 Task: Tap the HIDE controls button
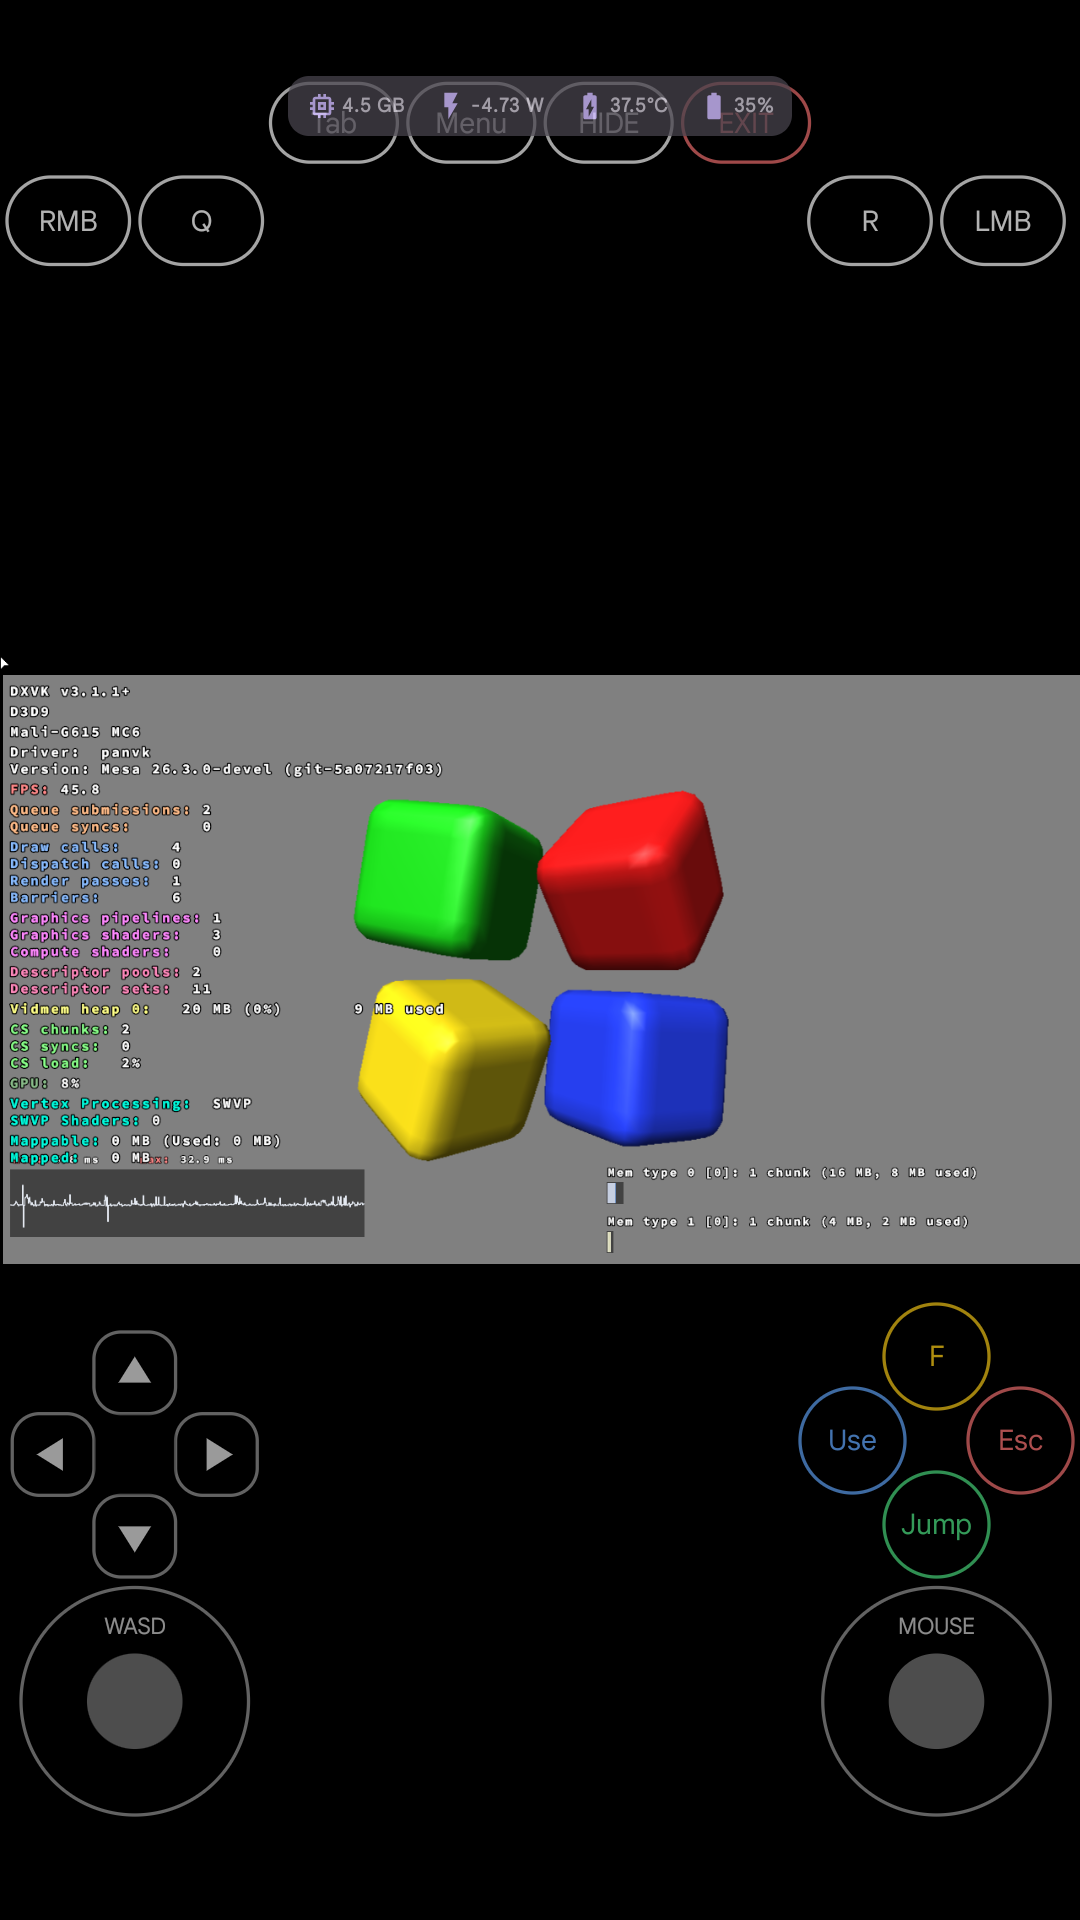[x=609, y=123]
